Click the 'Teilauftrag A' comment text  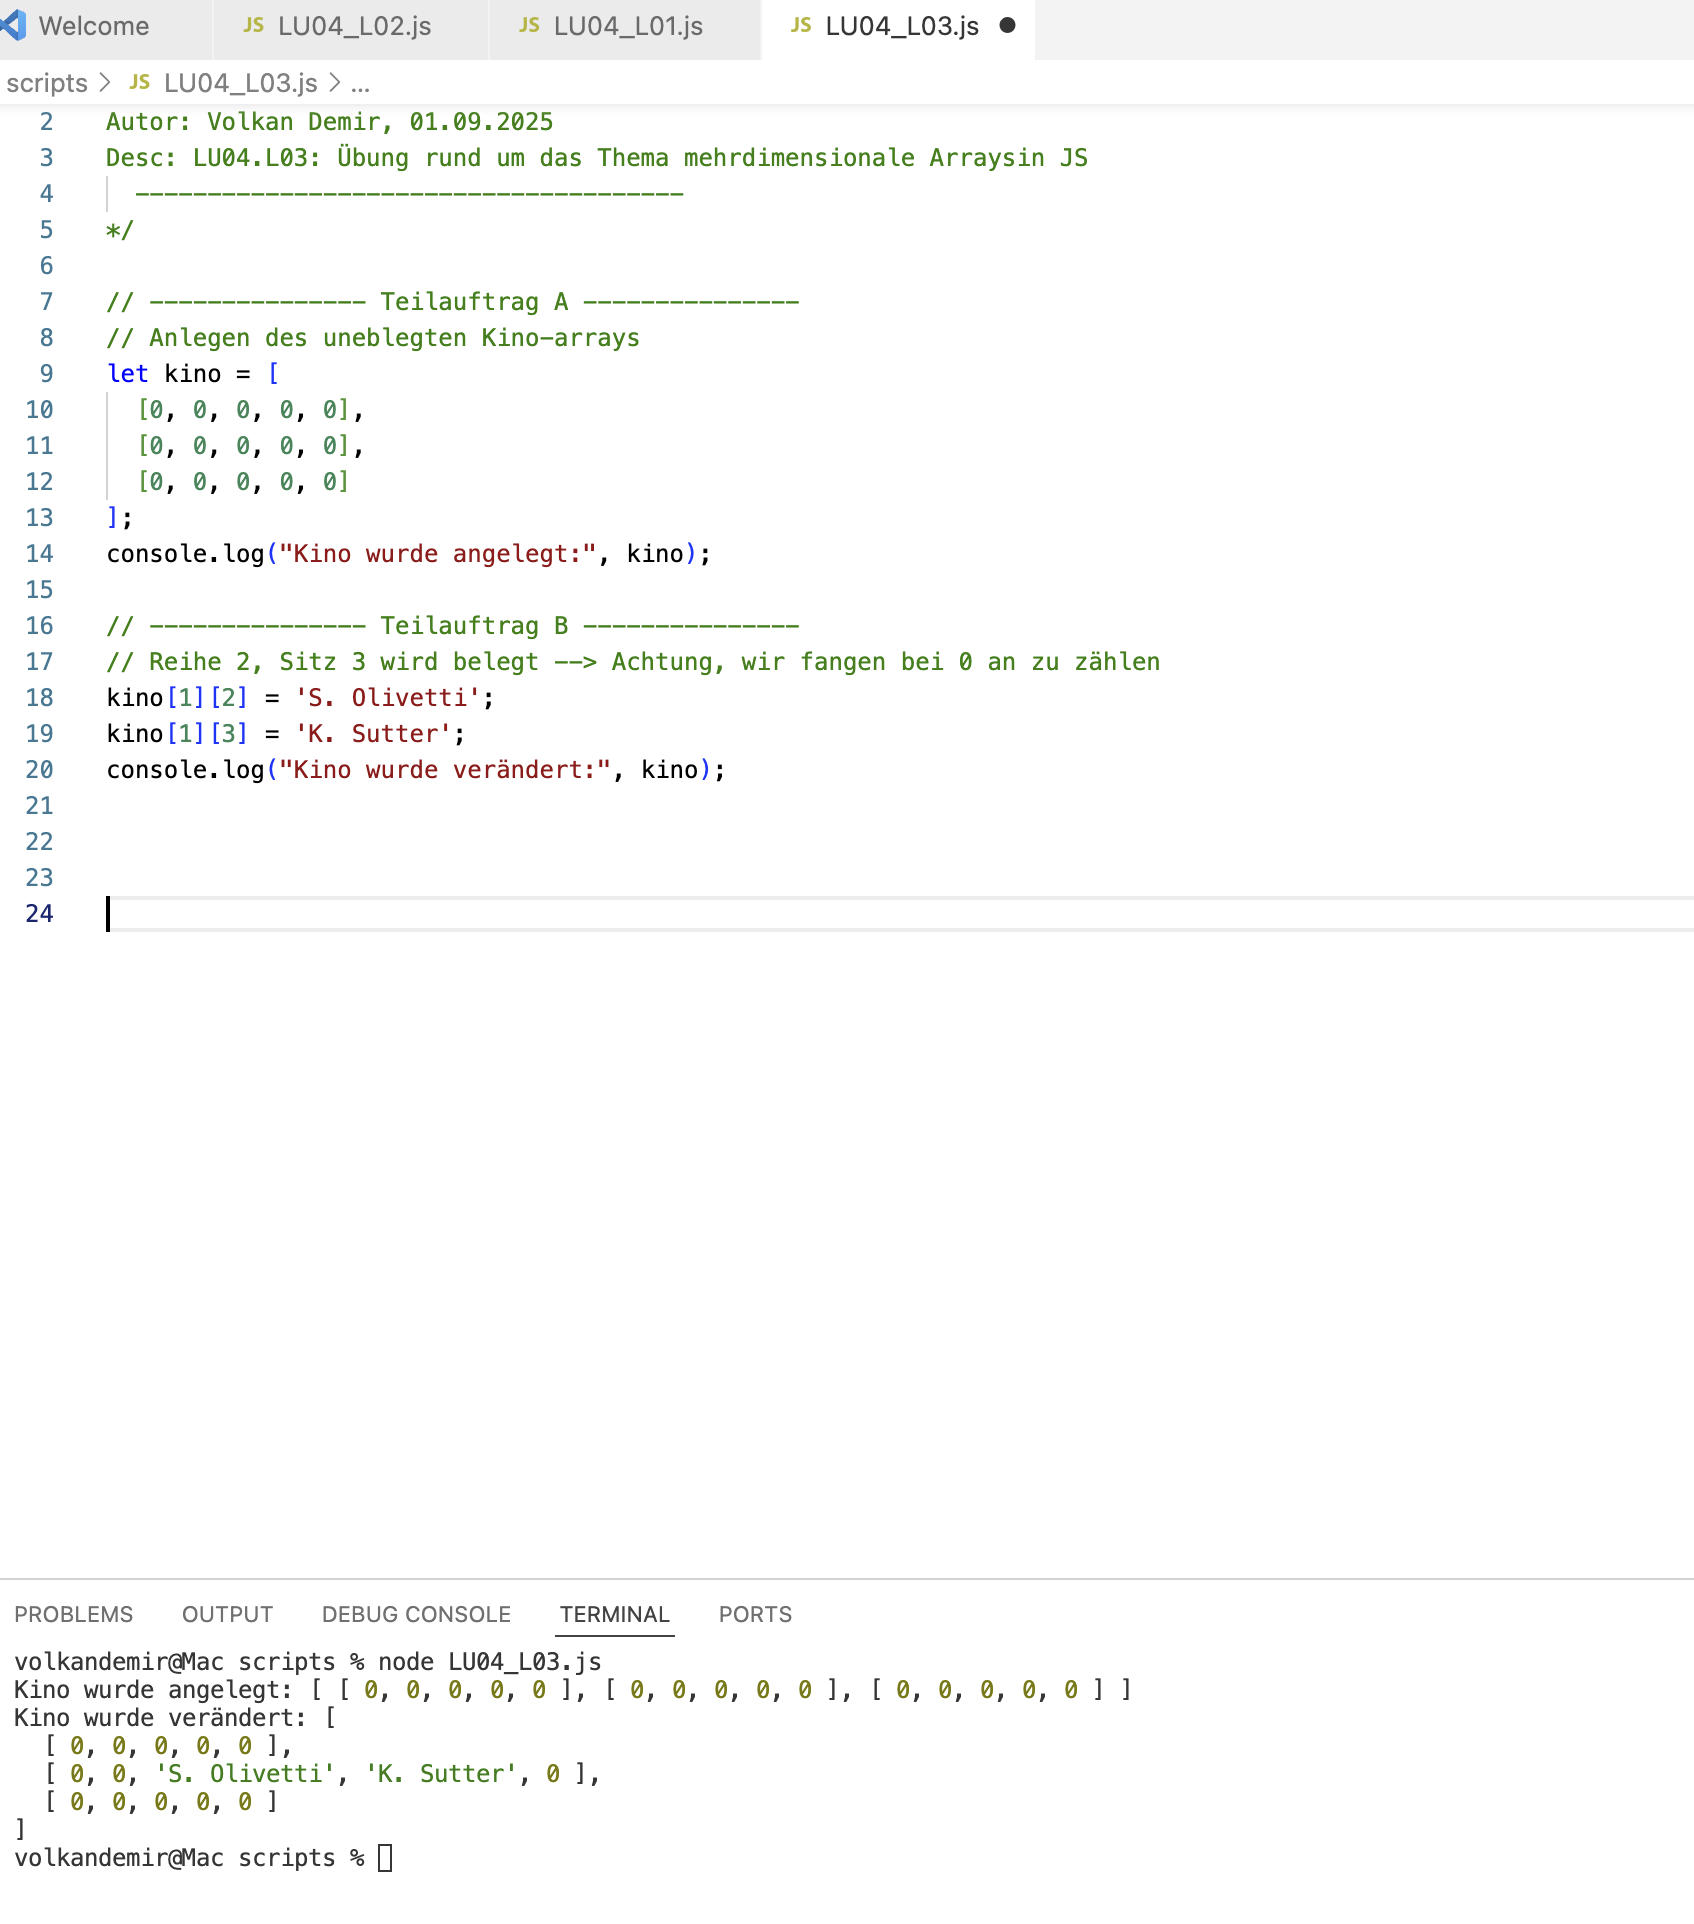click(474, 301)
